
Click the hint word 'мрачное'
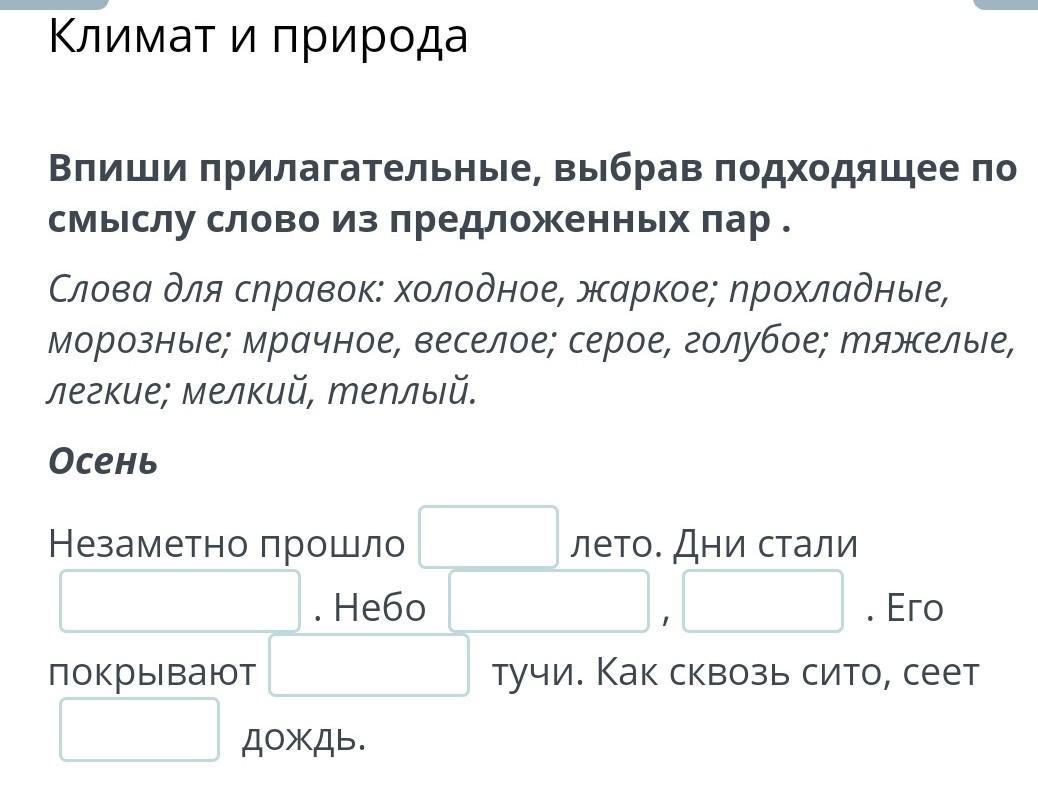[322, 341]
